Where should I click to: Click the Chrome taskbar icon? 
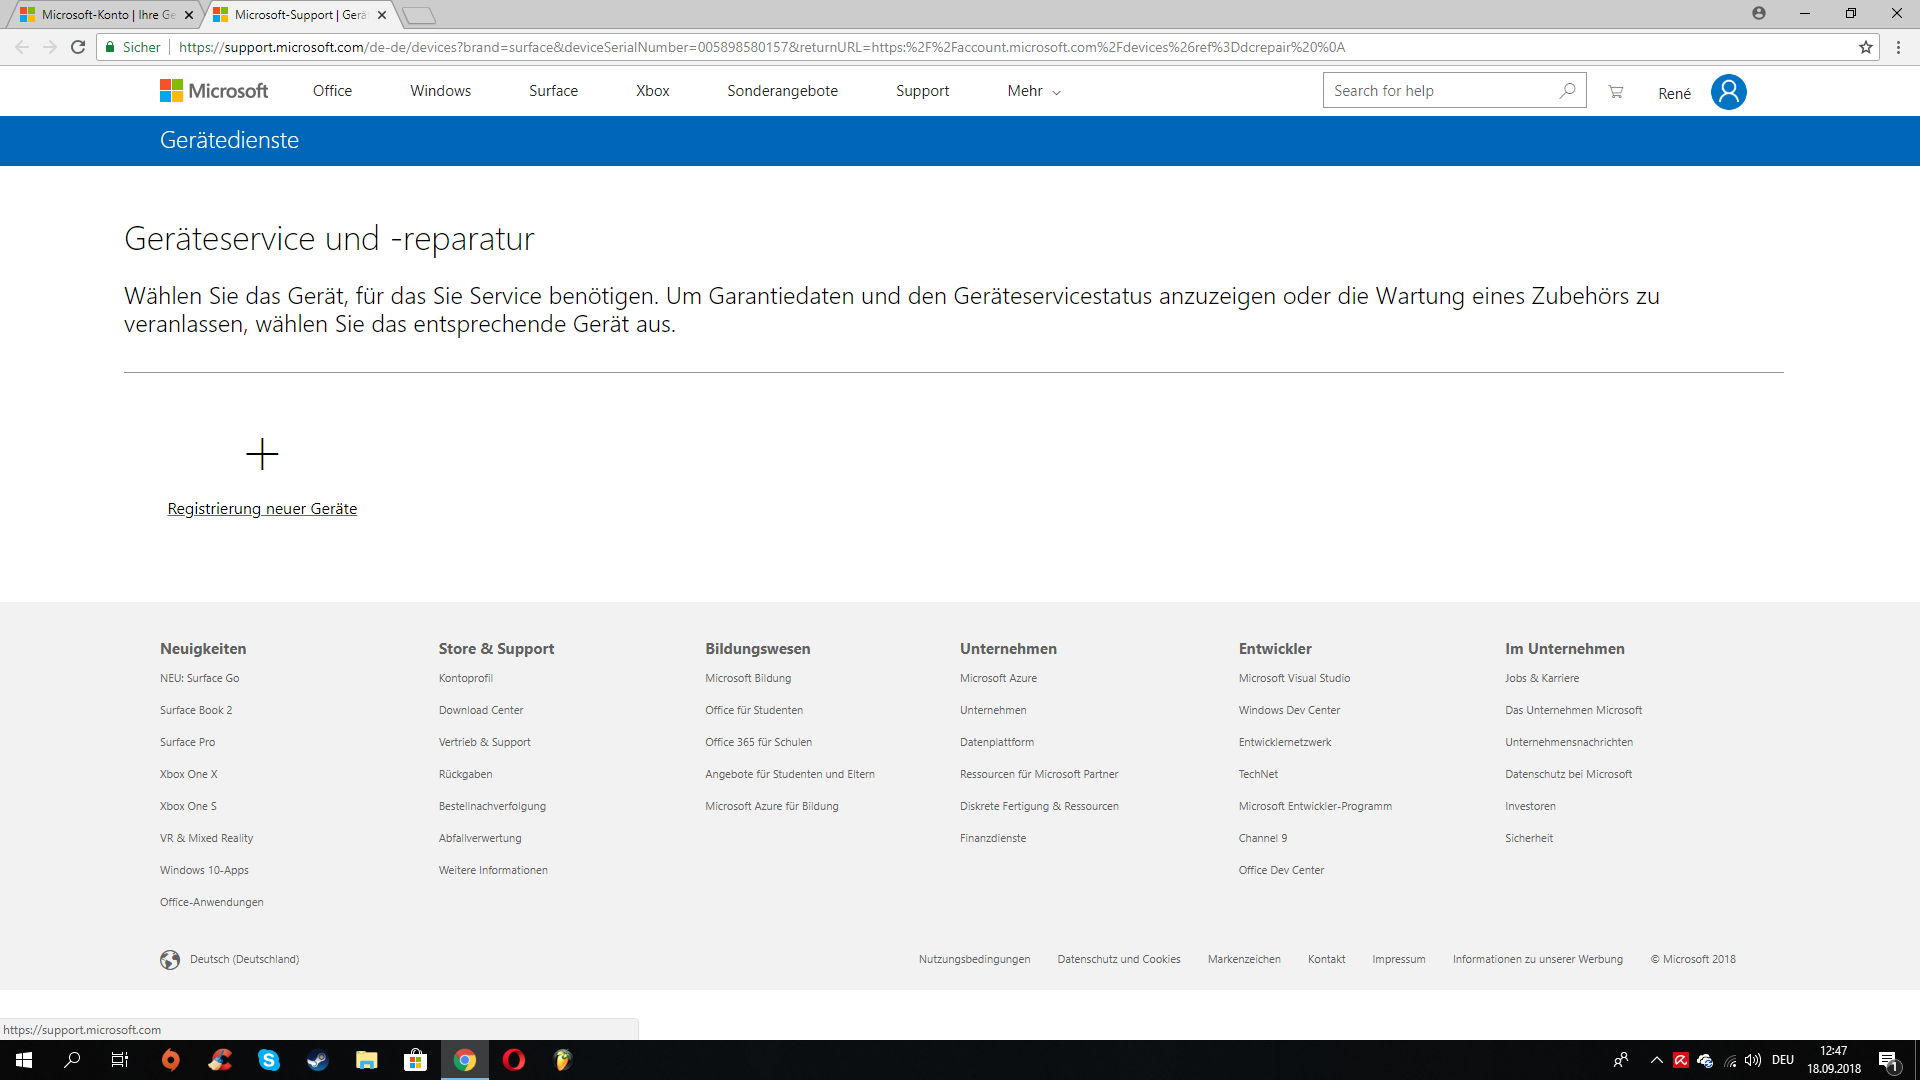(x=465, y=1060)
